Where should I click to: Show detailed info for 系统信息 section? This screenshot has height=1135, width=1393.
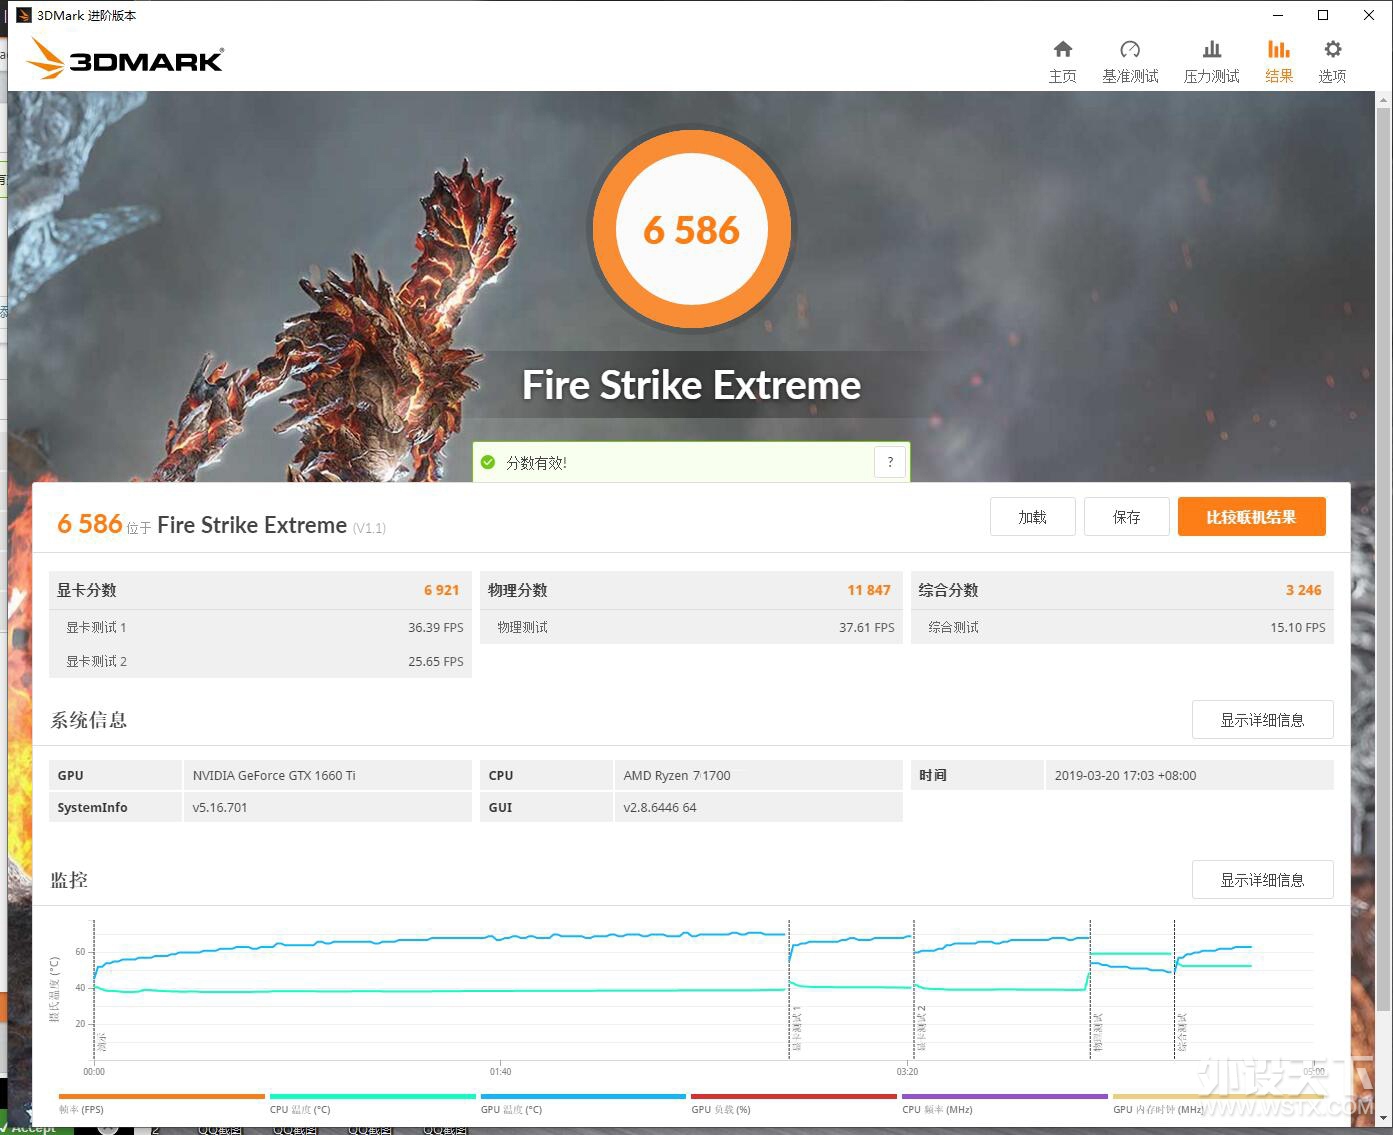tap(1263, 720)
